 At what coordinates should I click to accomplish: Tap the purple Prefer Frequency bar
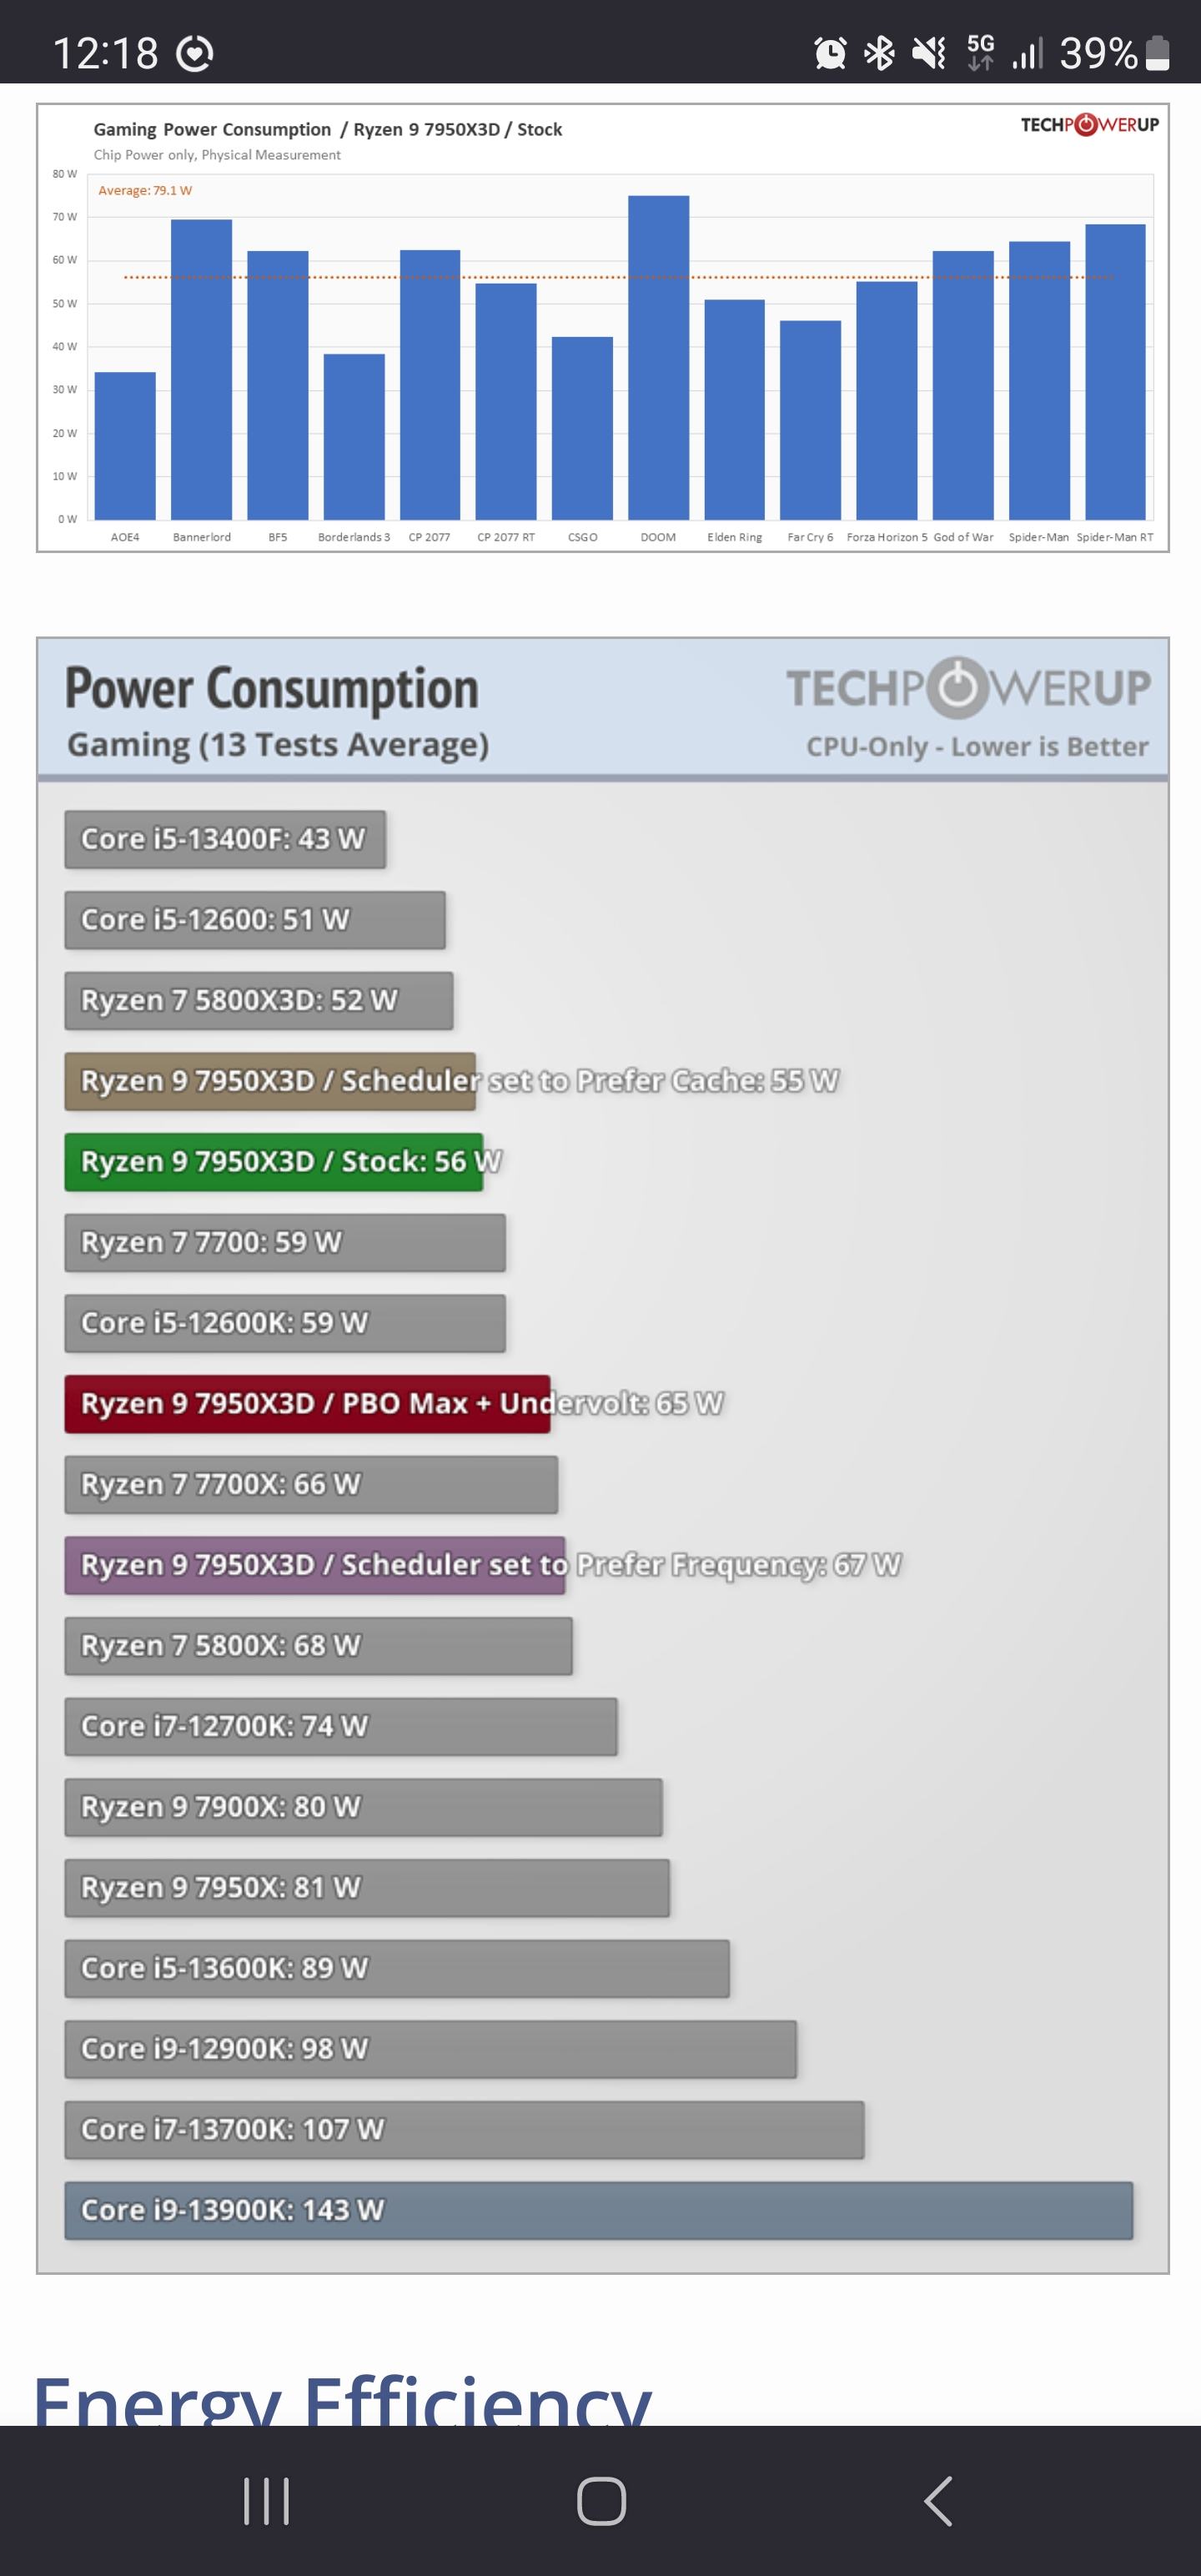[315, 1564]
